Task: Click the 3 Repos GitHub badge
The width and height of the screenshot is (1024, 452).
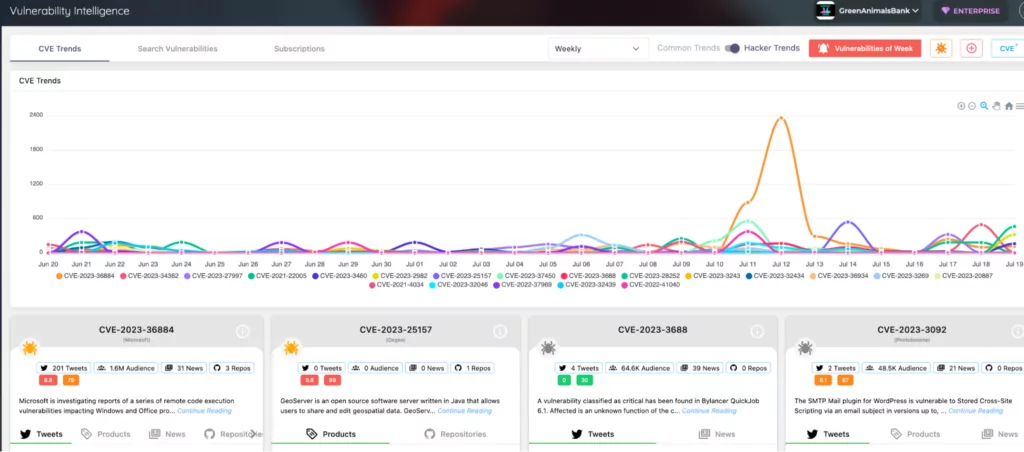Action: pos(232,368)
